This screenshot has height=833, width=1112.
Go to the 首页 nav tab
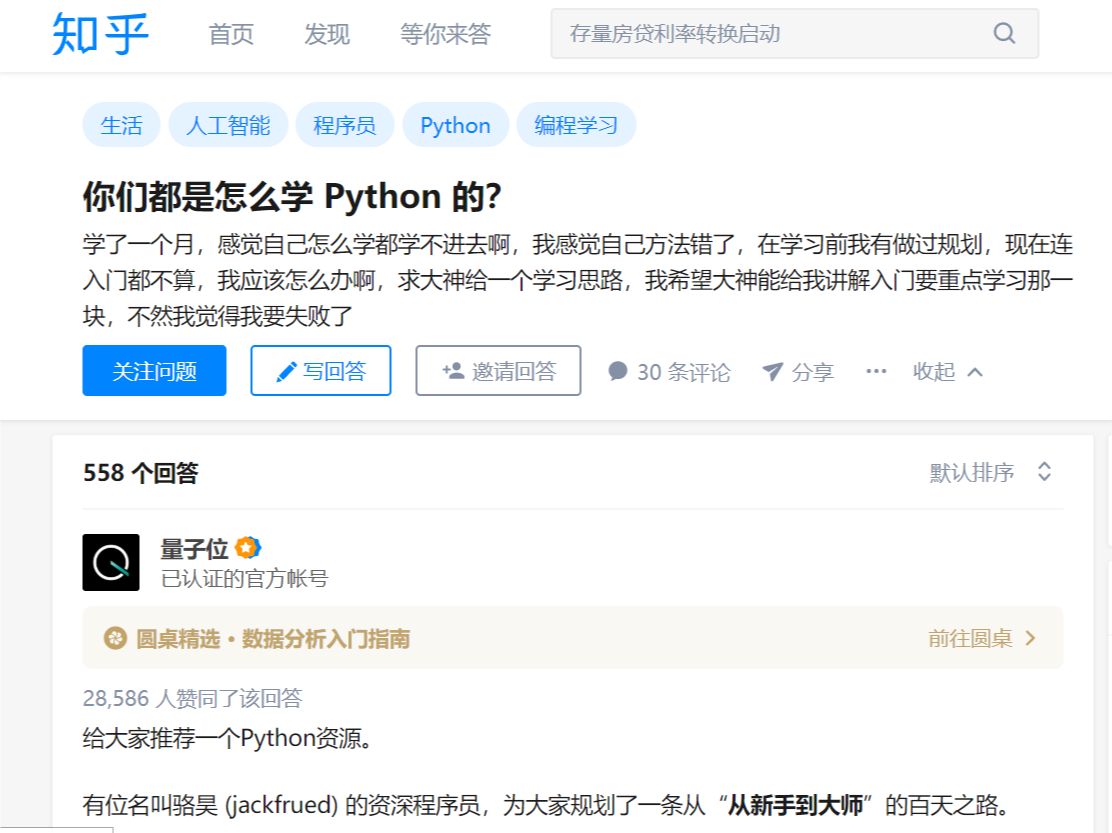(x=230, y=34)
